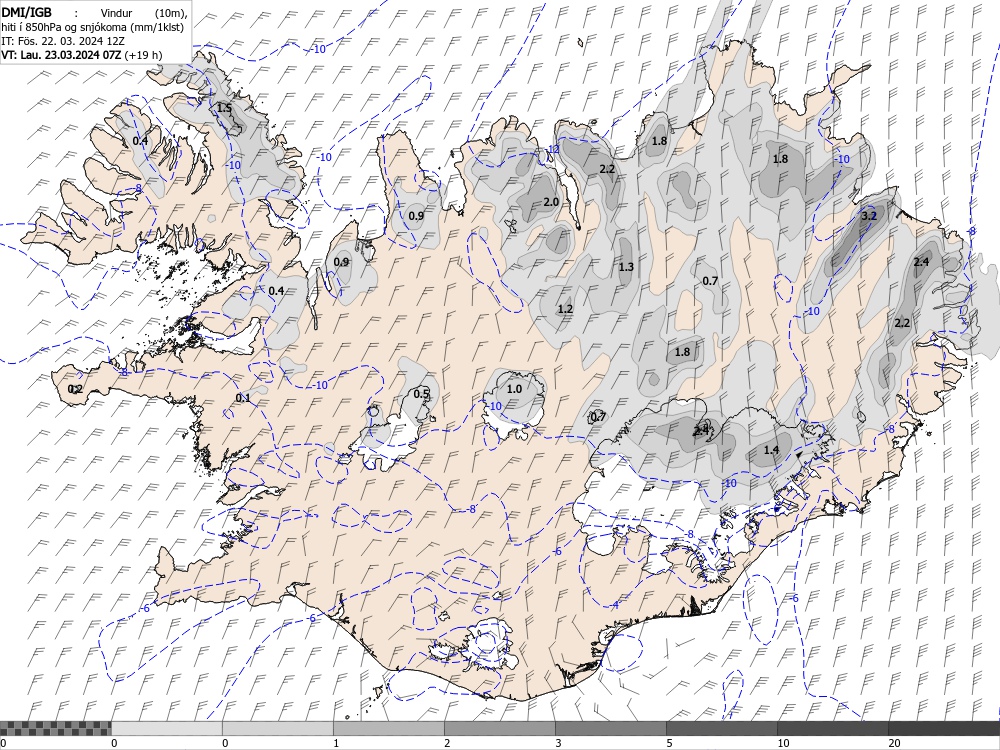Click the 0.1 snowfall value
Viewport: 1000px width, 750px height.
pyautogui.click(x=243, y=398)
